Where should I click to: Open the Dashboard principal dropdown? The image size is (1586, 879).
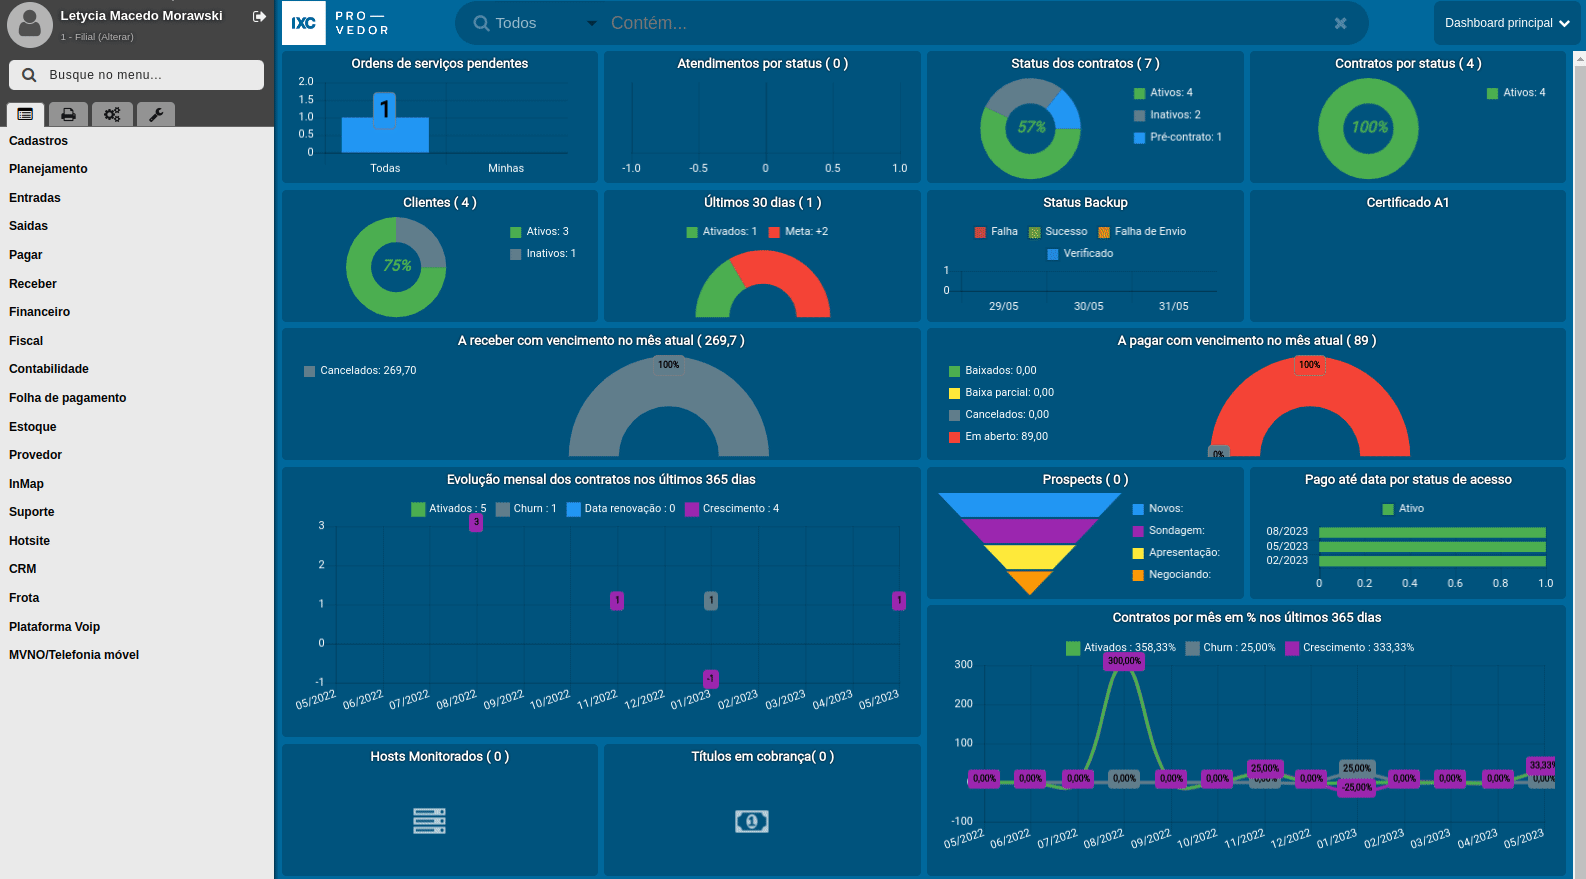[x=1506, y=23]
